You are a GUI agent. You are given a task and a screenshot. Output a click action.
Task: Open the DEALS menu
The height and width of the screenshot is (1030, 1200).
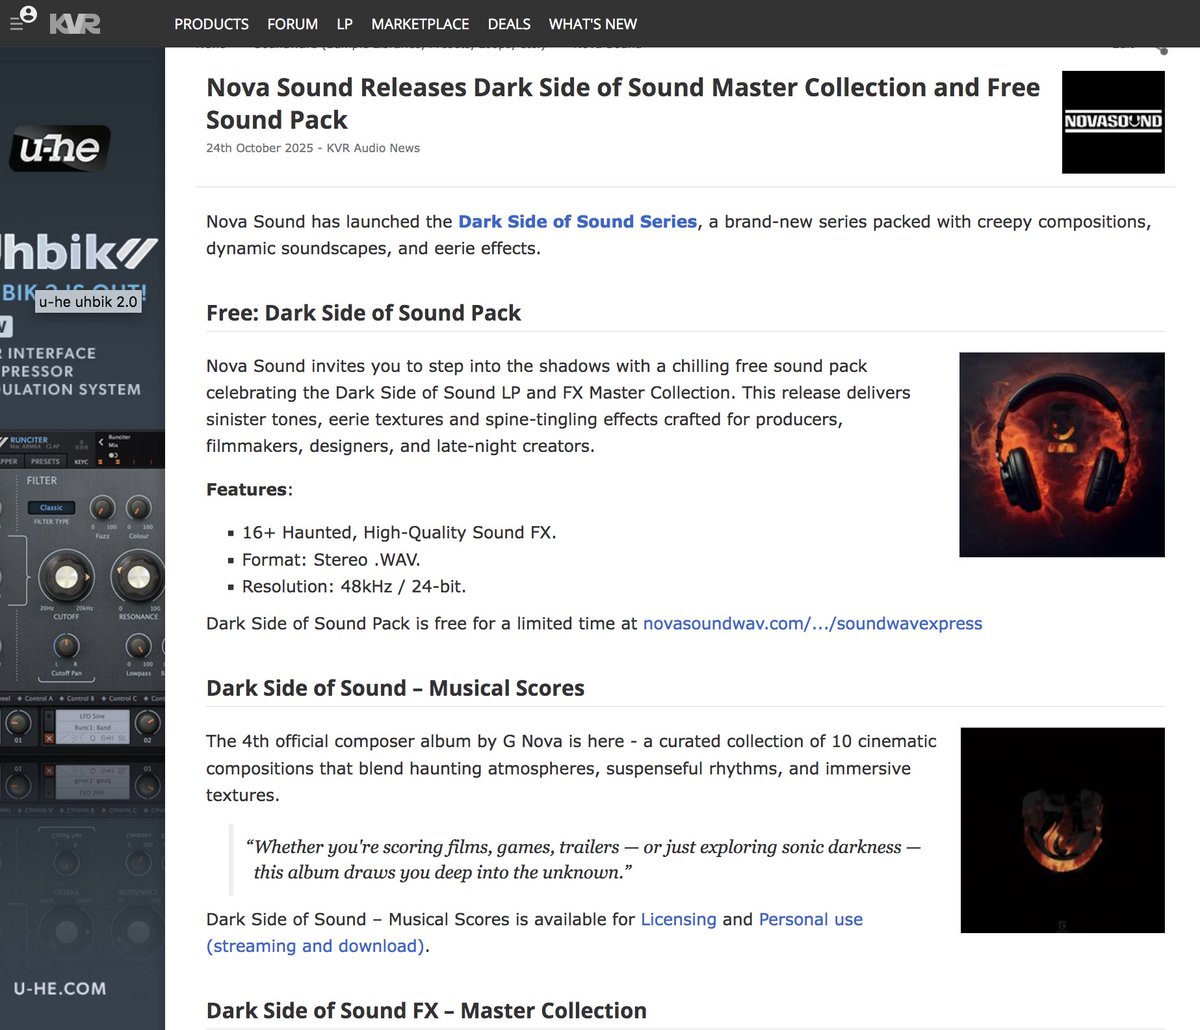pyautogui.click(x=509, y=24)
